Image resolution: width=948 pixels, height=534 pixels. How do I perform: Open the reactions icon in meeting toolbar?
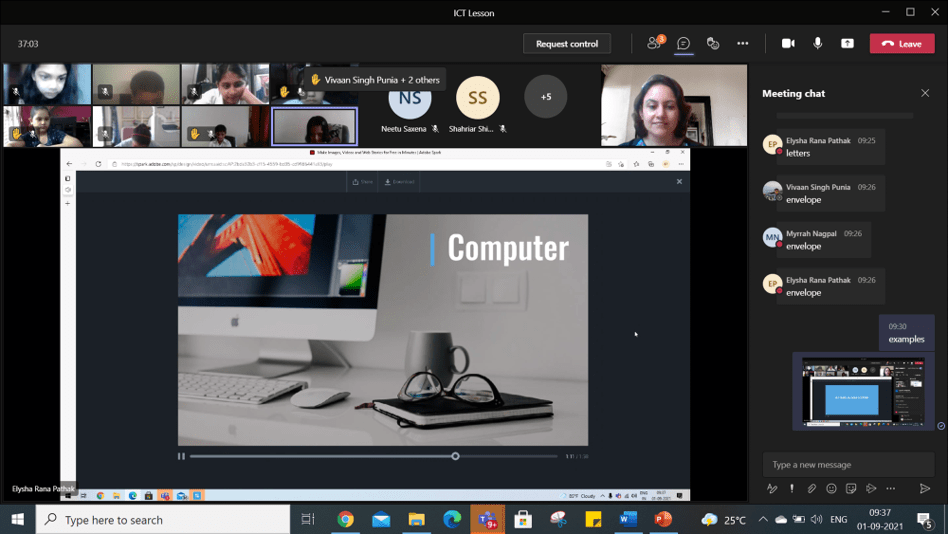pyautogui.click(x=713, y=43)
